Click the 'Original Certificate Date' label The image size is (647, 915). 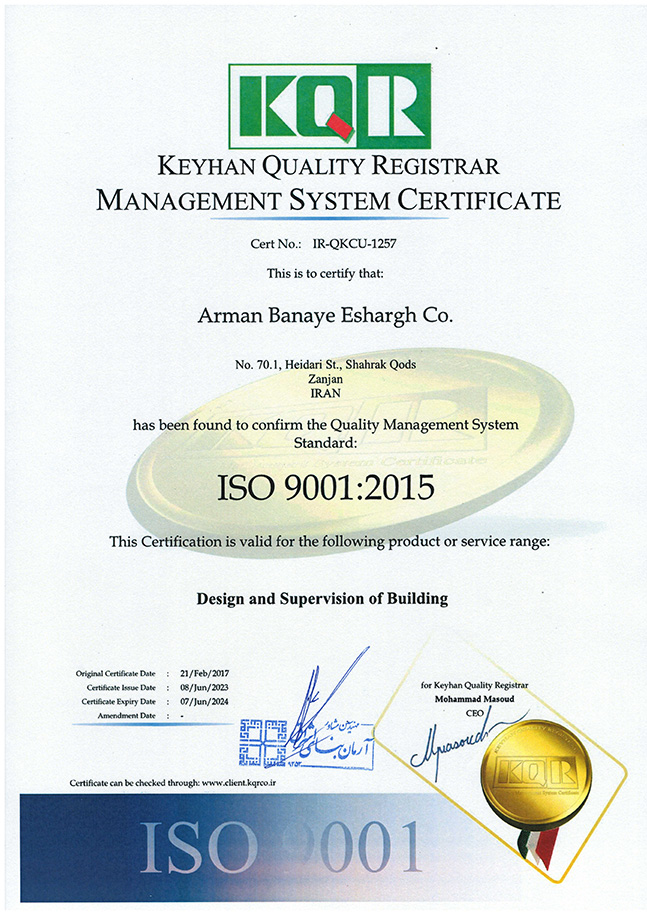tap(116, 673)
